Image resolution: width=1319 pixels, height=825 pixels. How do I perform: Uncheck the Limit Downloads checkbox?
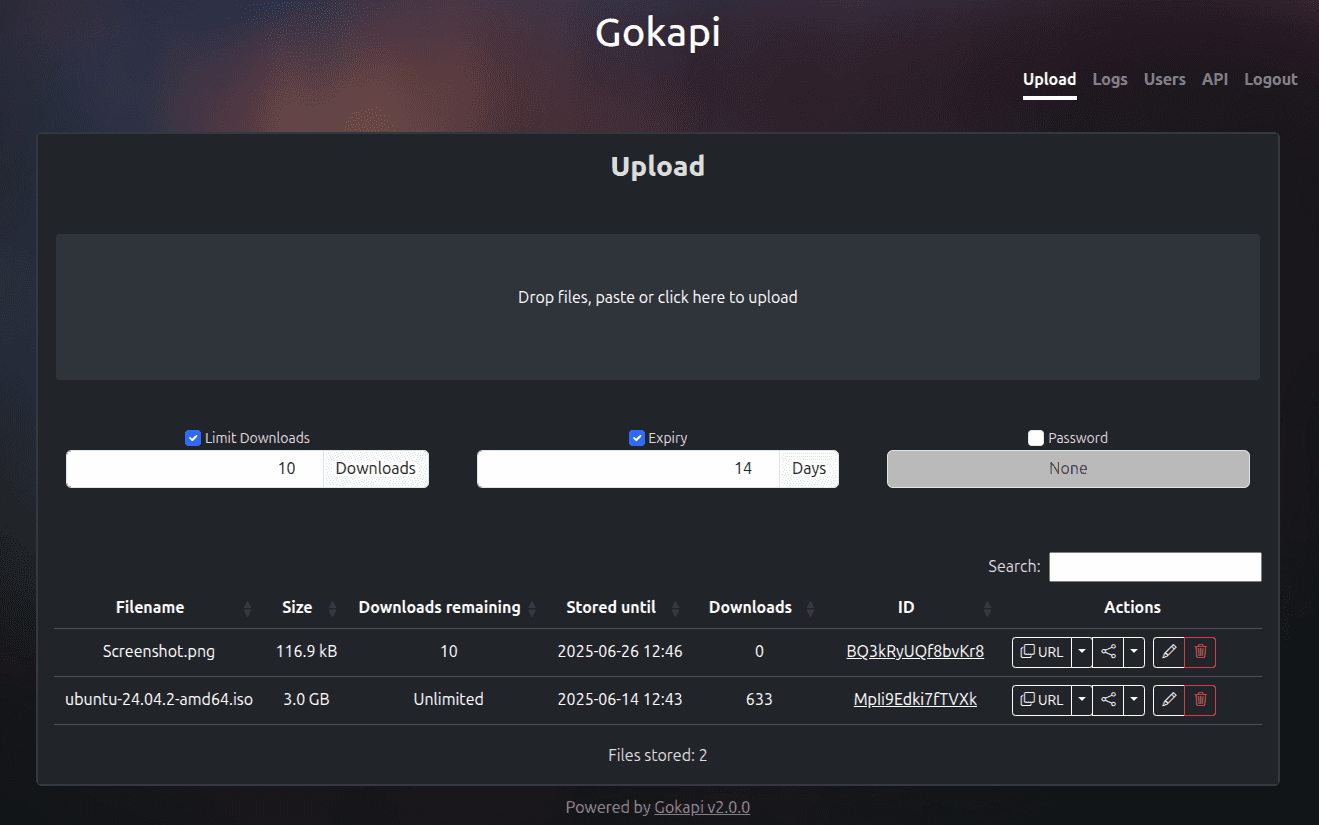pyautogui.click(x=191, y=437)
